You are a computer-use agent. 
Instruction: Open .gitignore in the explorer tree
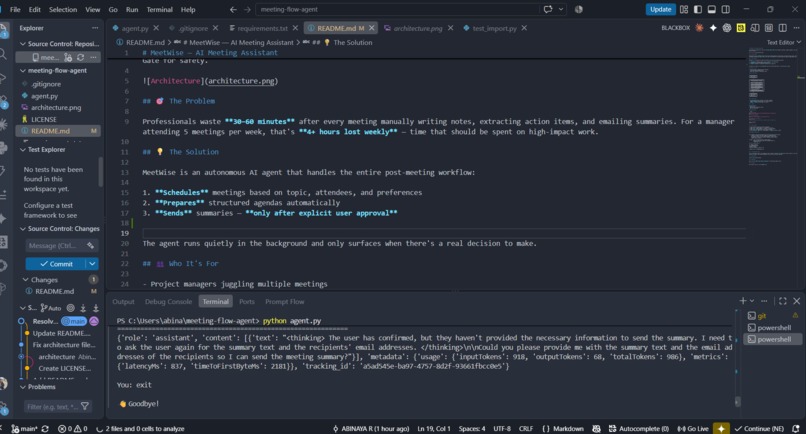(46, 84)
